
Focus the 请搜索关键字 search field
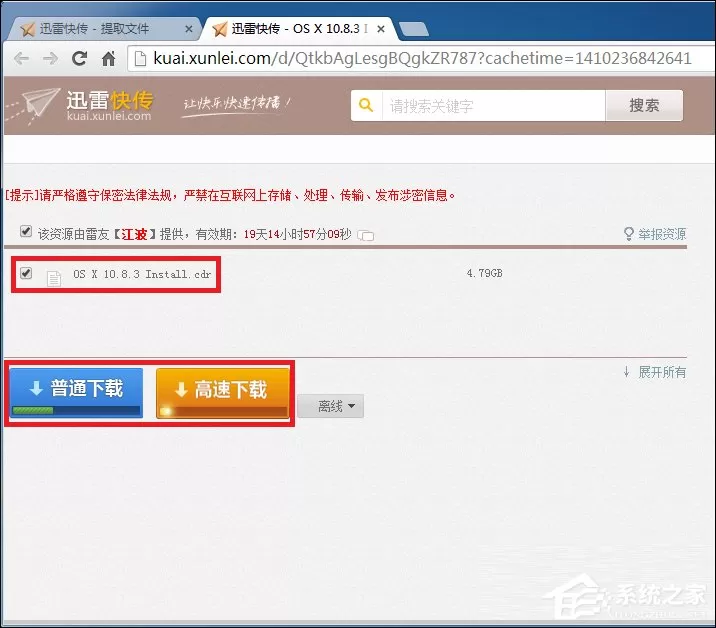(493, 106)
